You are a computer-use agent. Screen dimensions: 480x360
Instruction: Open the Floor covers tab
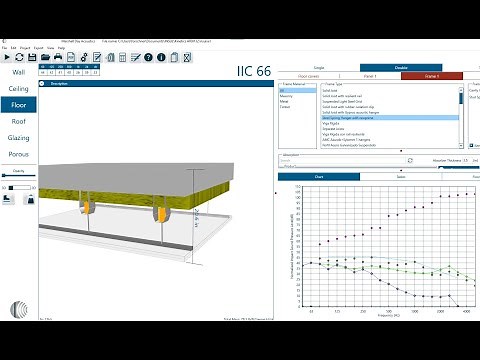click(309, 76)
